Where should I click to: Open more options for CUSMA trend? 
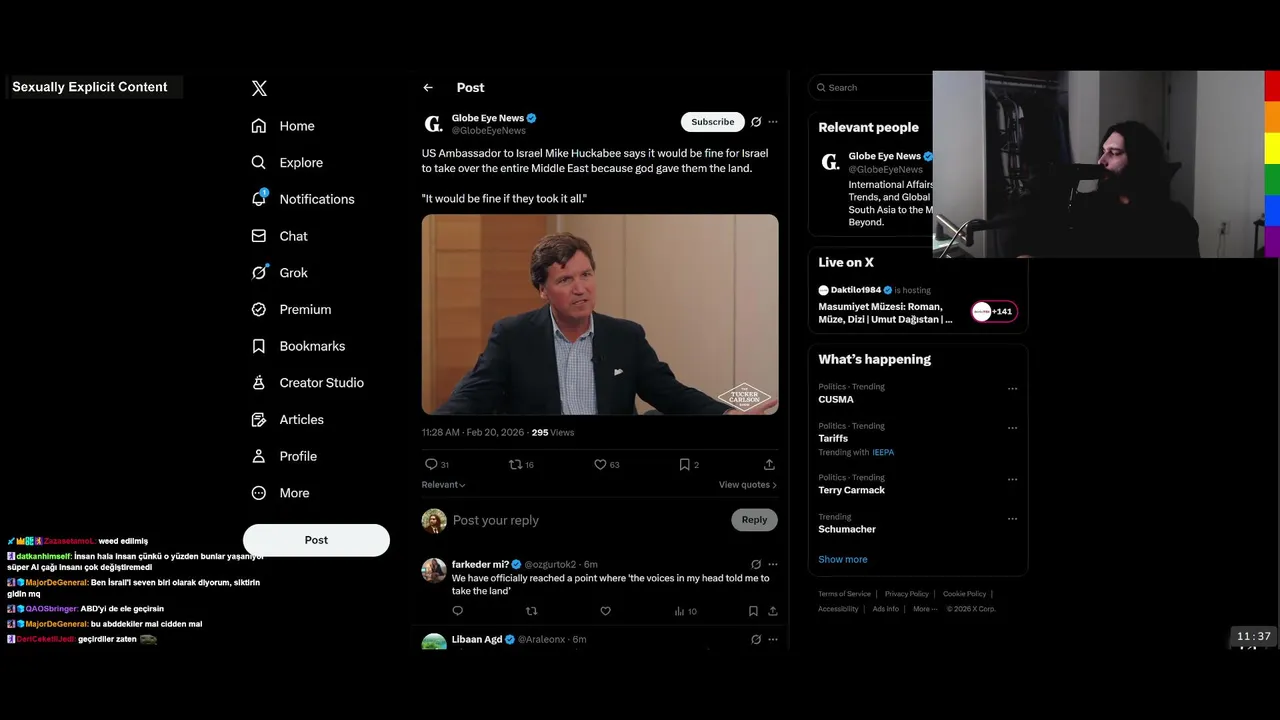pyautogui.click(x=1012, y=389)
